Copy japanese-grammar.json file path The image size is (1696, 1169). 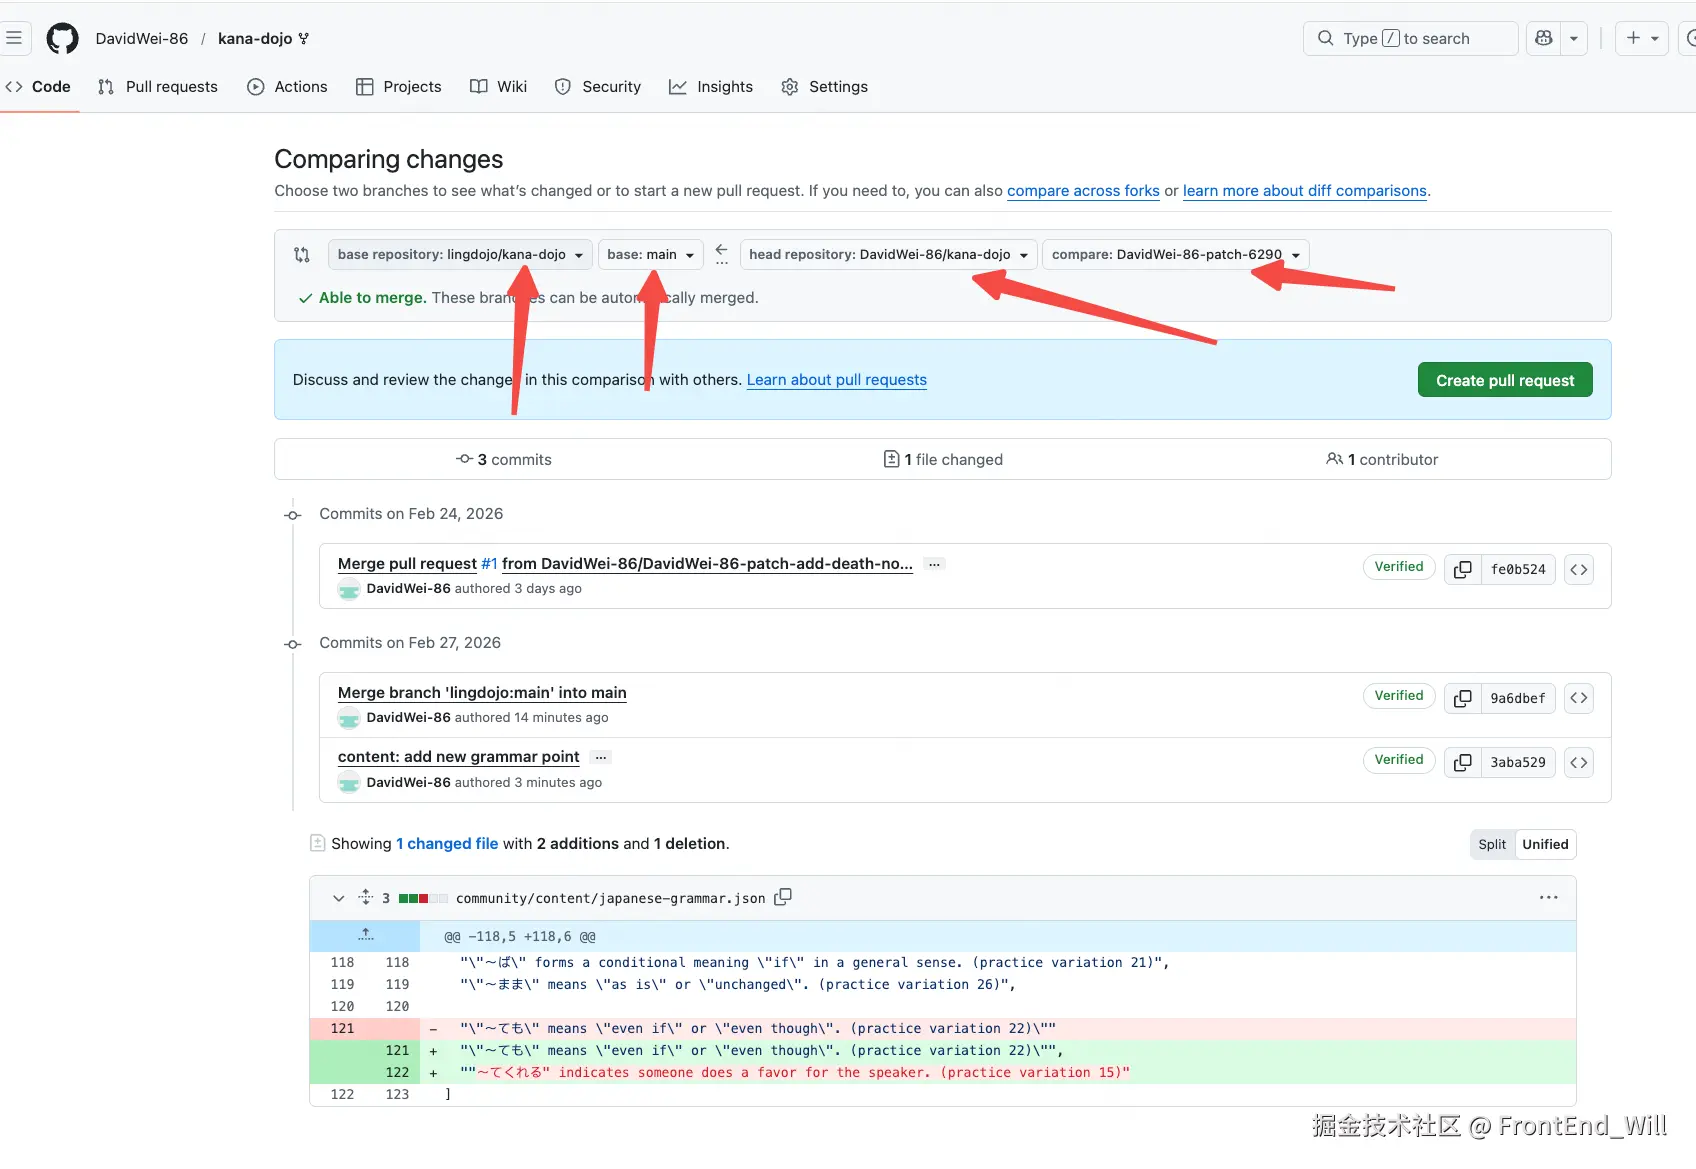pyautogui.click(x=783, y=897)
